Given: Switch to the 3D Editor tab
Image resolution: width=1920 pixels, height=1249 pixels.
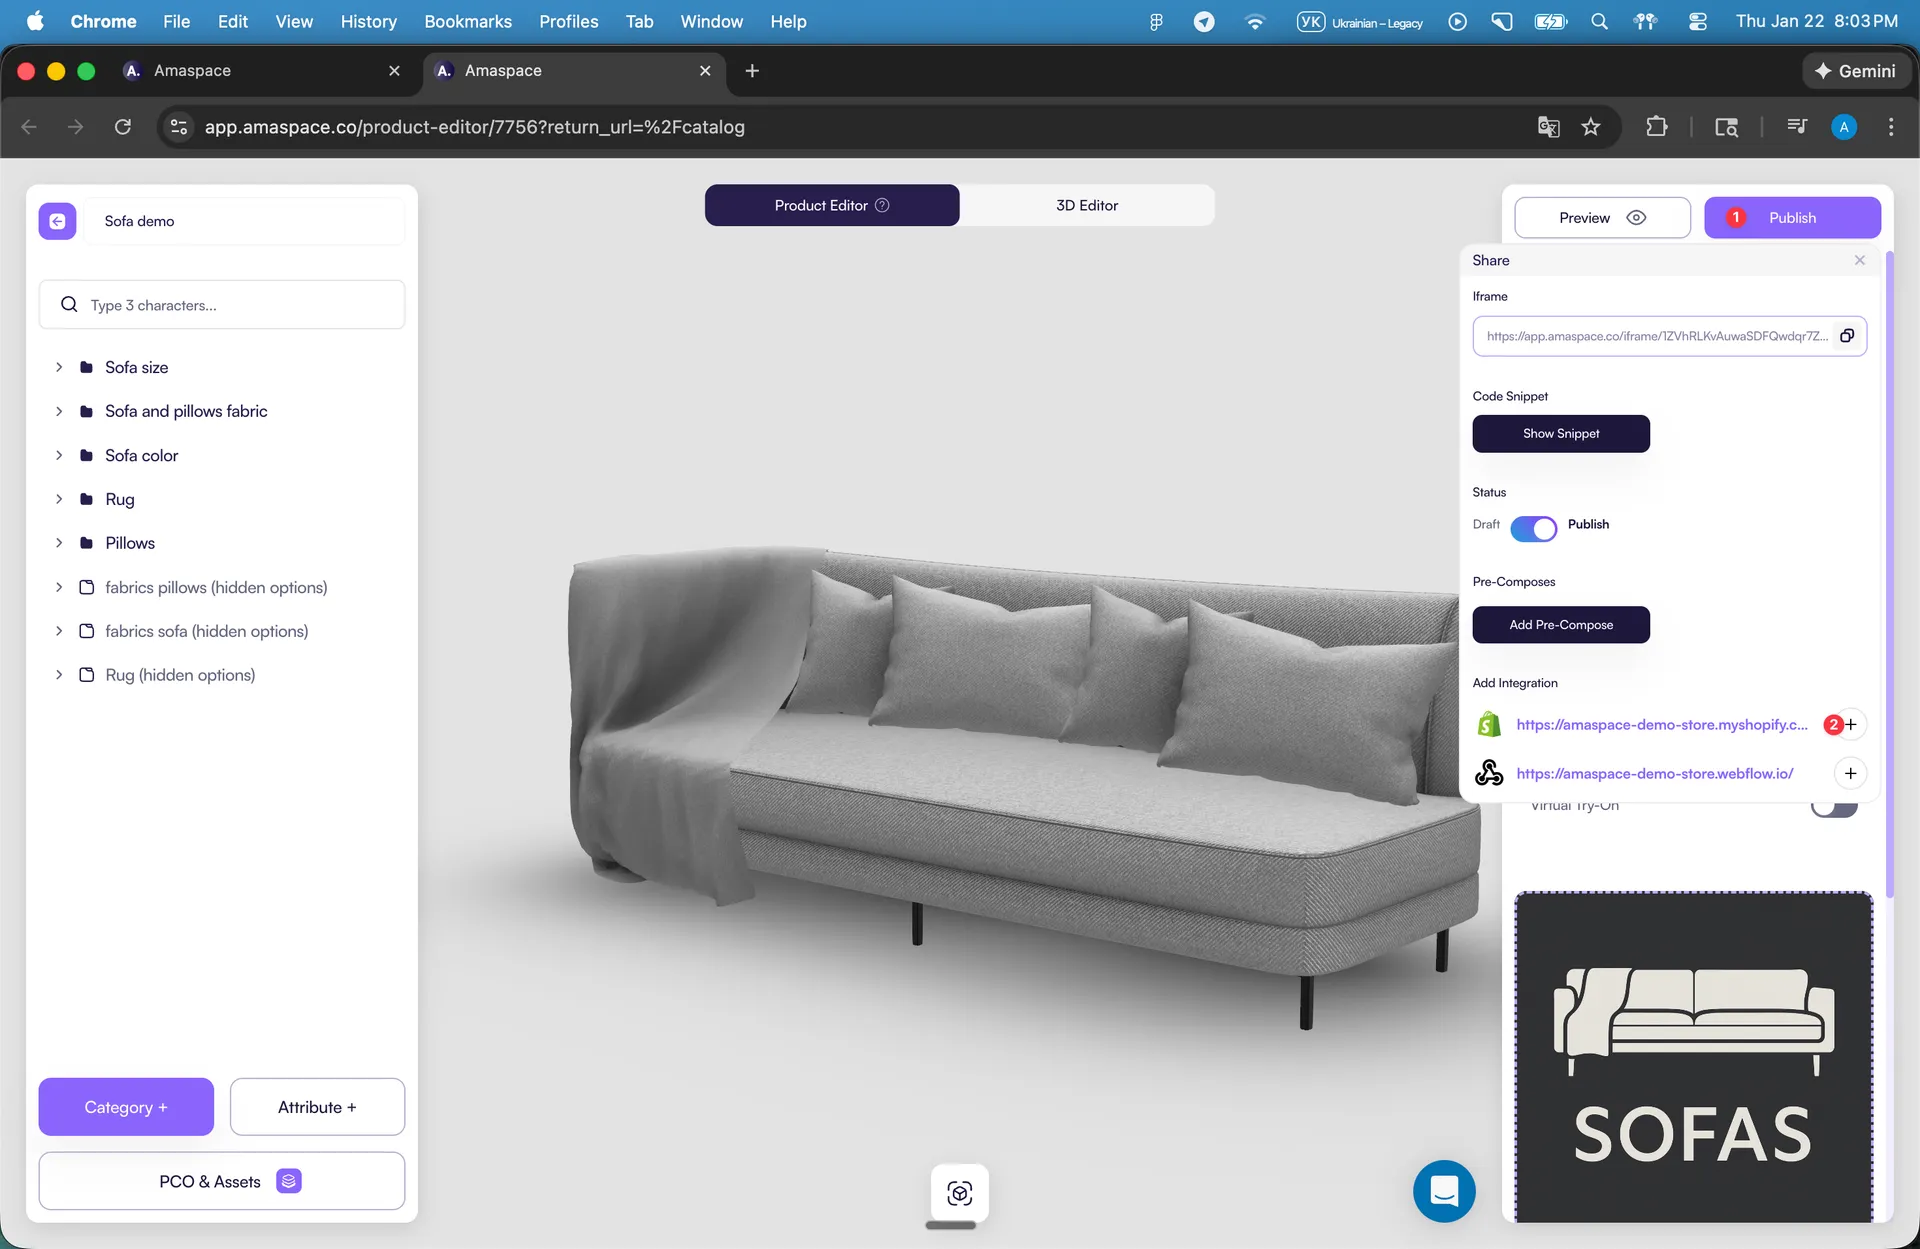Looking at the screenshot, I should pos(1087,204).
